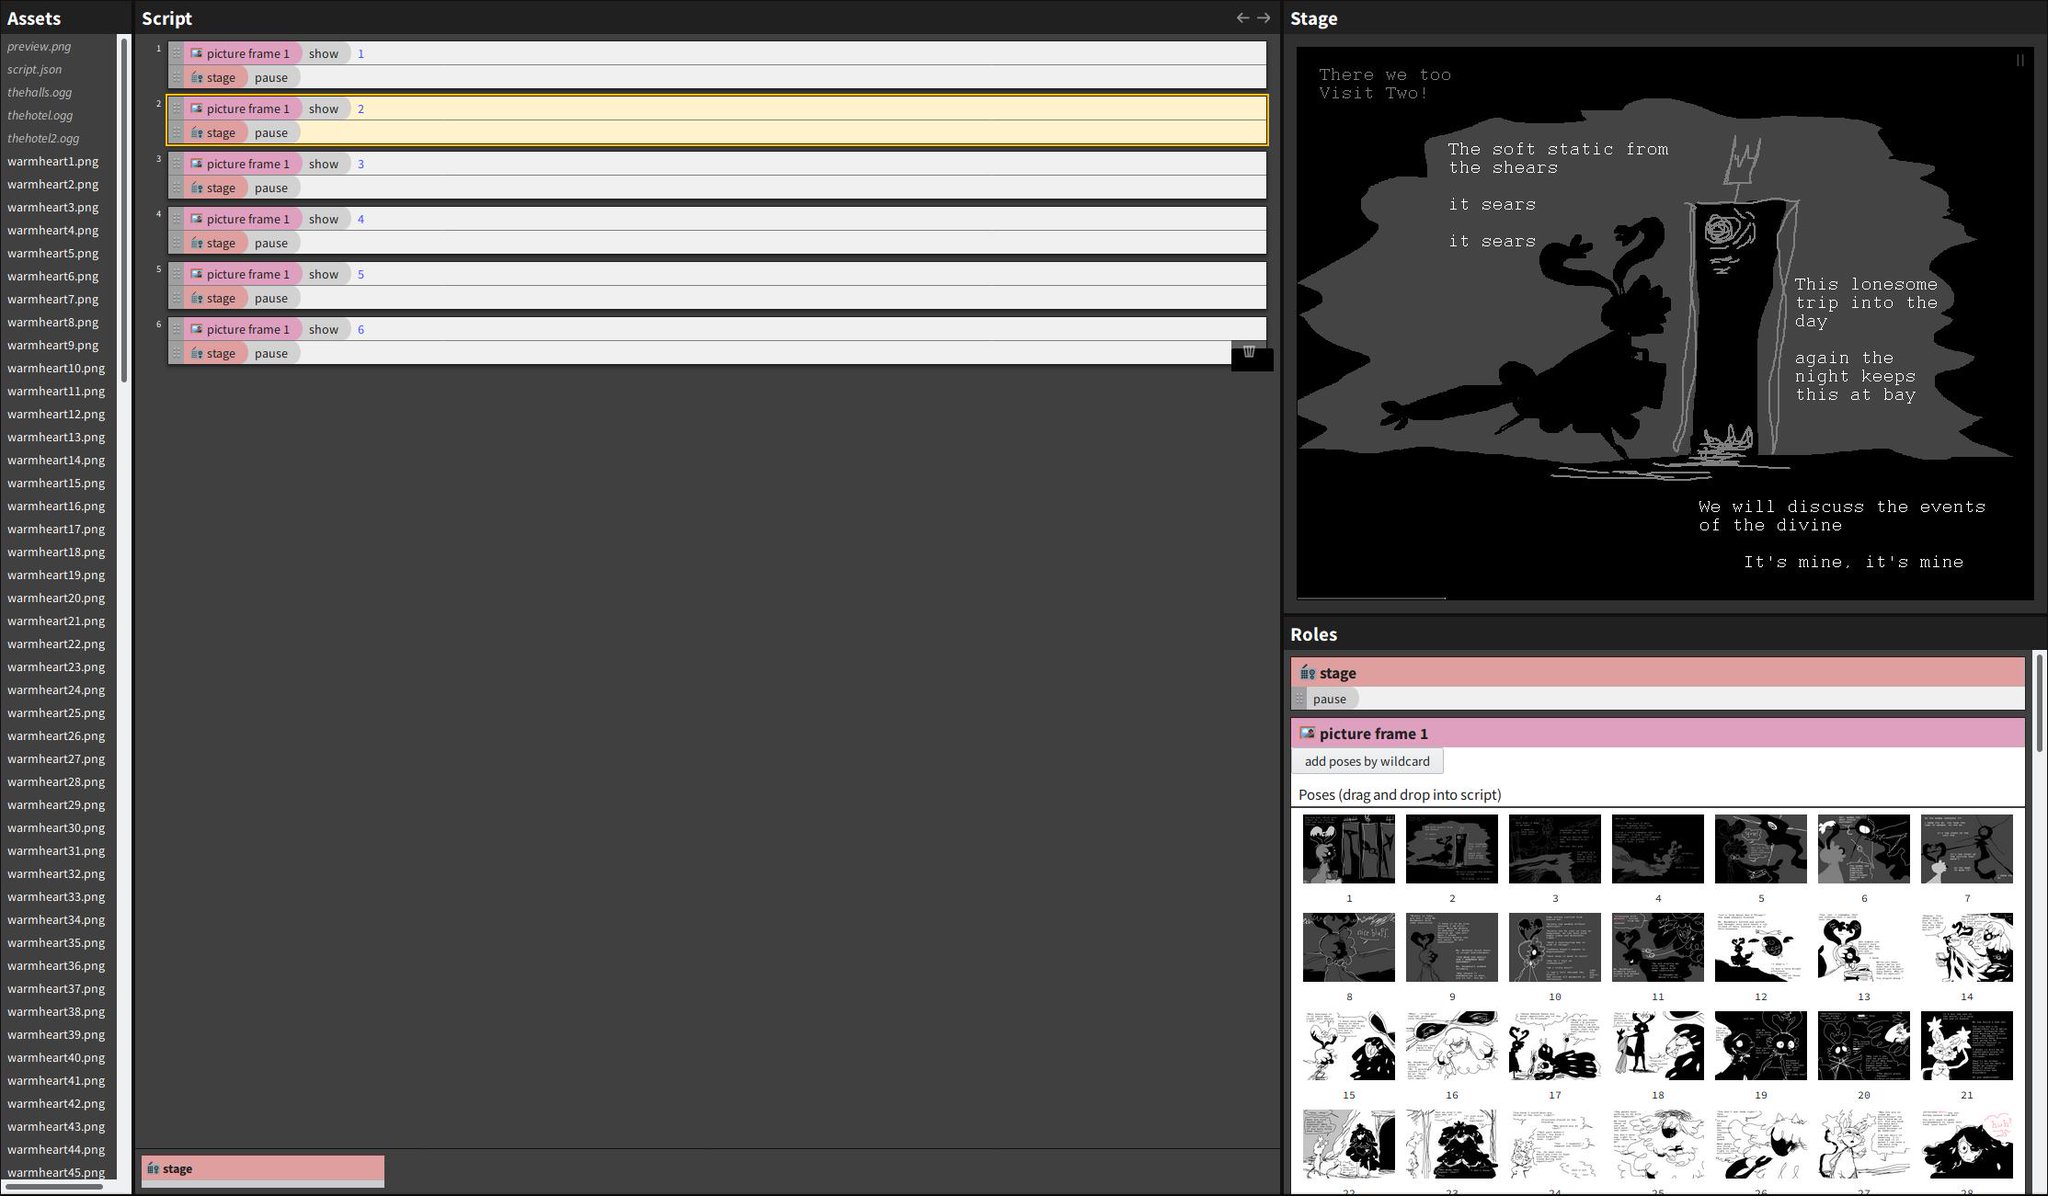Select pose thumbnail number 13

(1863, 947)
